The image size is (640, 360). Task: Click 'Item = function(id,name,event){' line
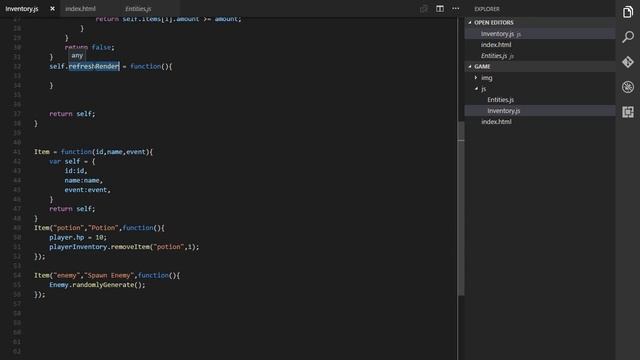tap(93, 152)
